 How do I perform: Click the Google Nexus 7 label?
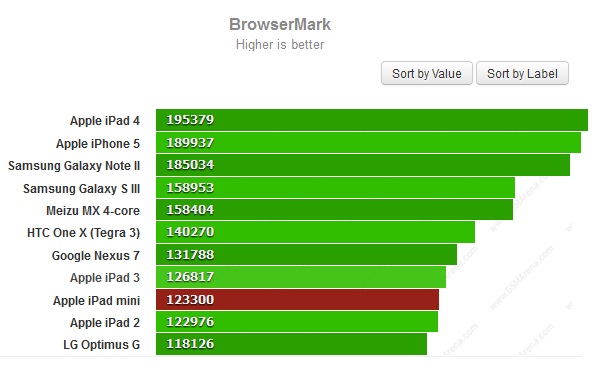coord(96,256)
